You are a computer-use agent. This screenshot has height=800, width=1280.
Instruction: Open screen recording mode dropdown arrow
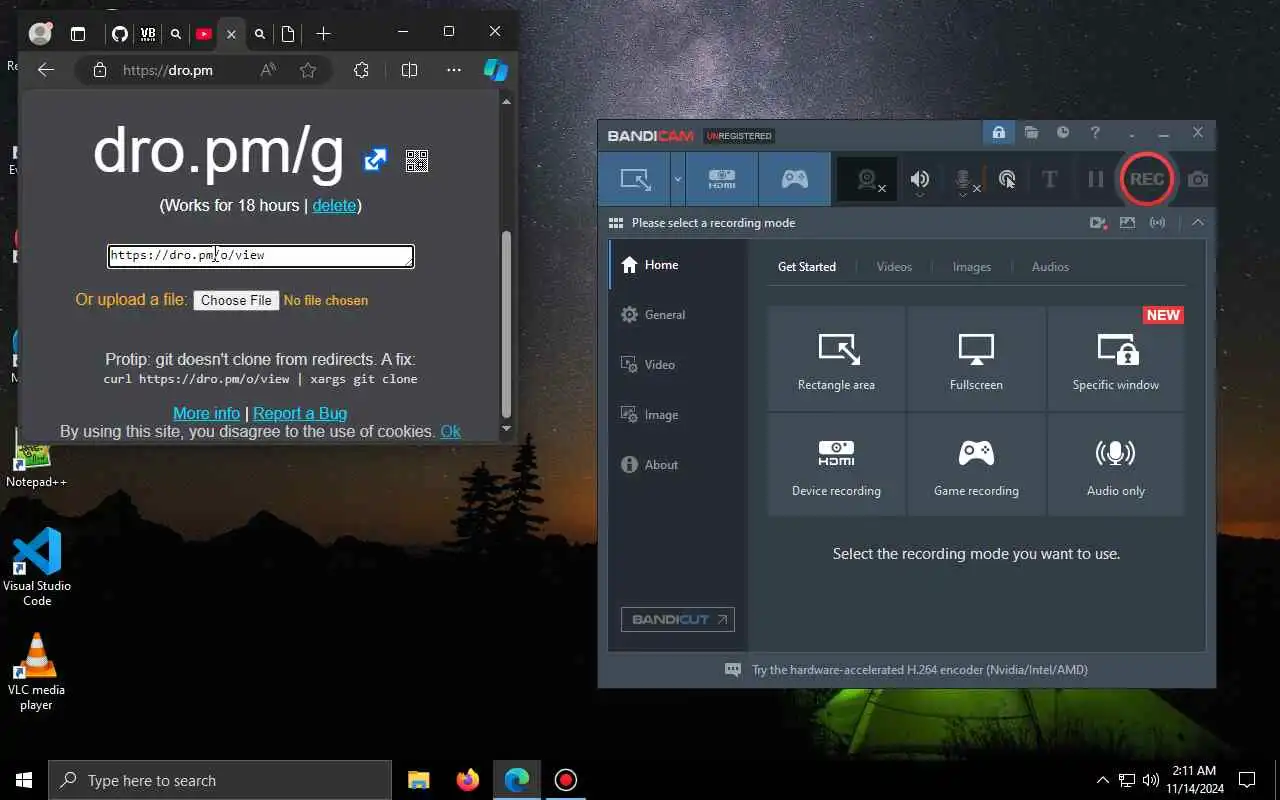678,179
